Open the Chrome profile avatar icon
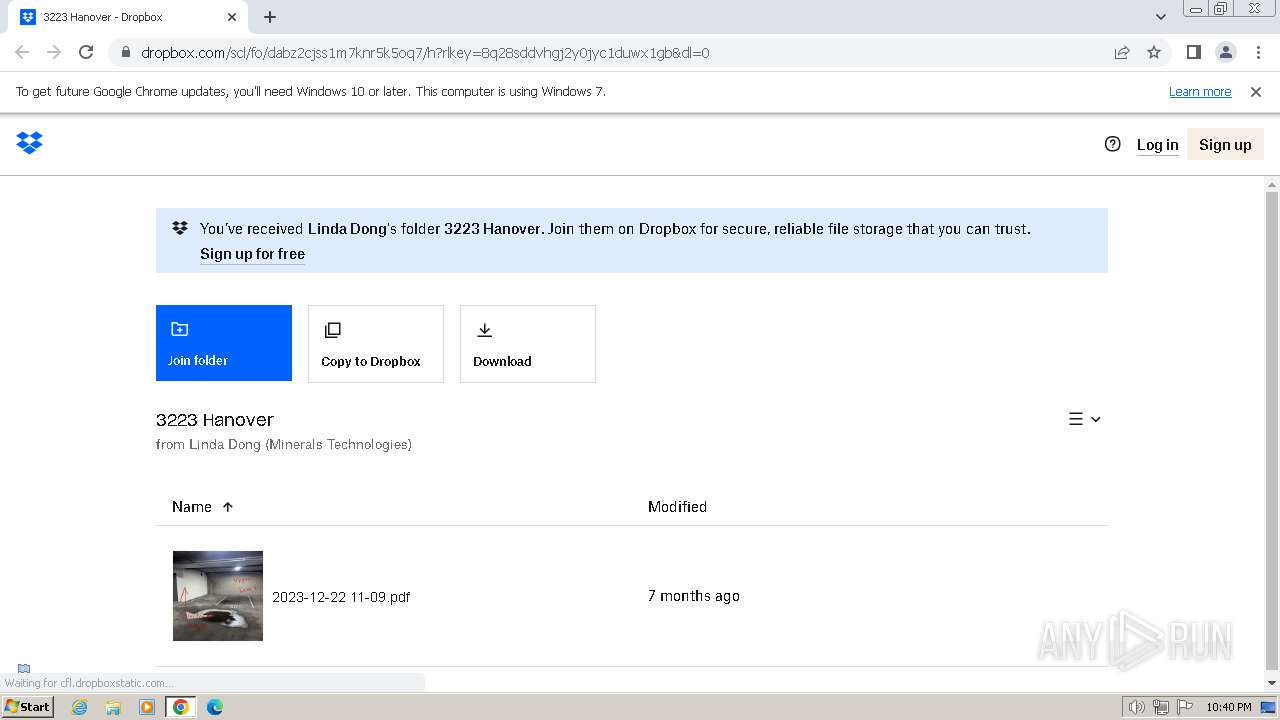Viewport: 1280px width, 720px height. (x=1225, y=52)
